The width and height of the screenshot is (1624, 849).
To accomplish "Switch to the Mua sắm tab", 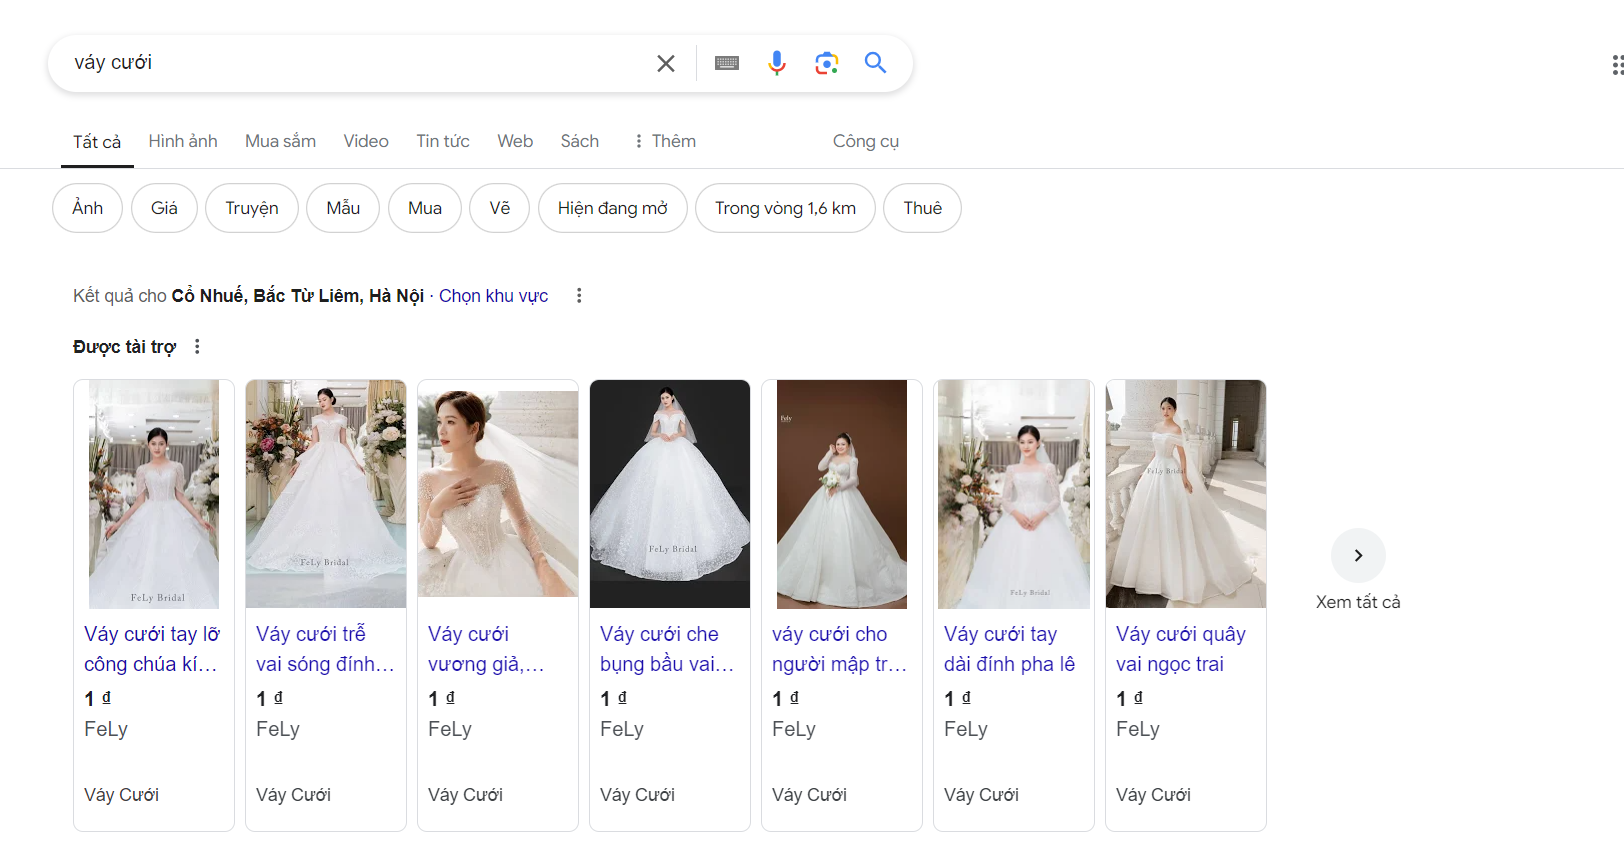I will pos(280,141).
